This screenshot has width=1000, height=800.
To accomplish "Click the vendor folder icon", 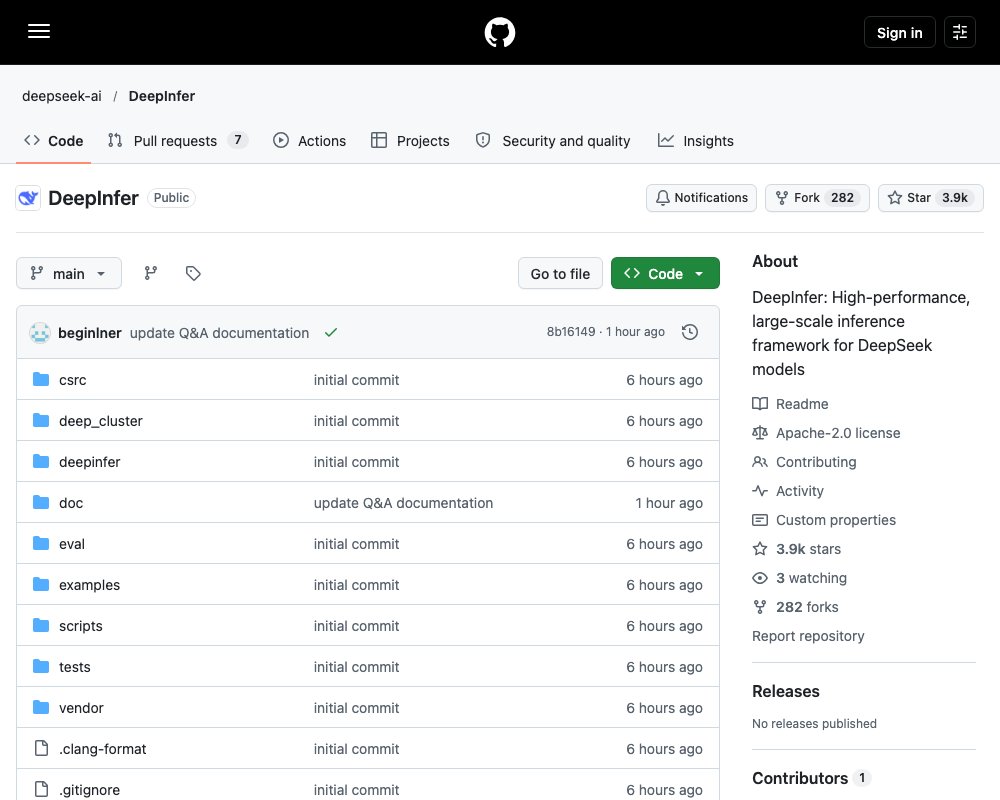I will click(x=41, y=707).
